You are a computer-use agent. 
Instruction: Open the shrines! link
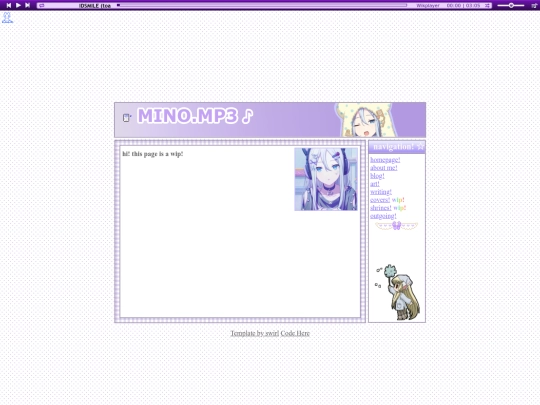coord(381,208)
